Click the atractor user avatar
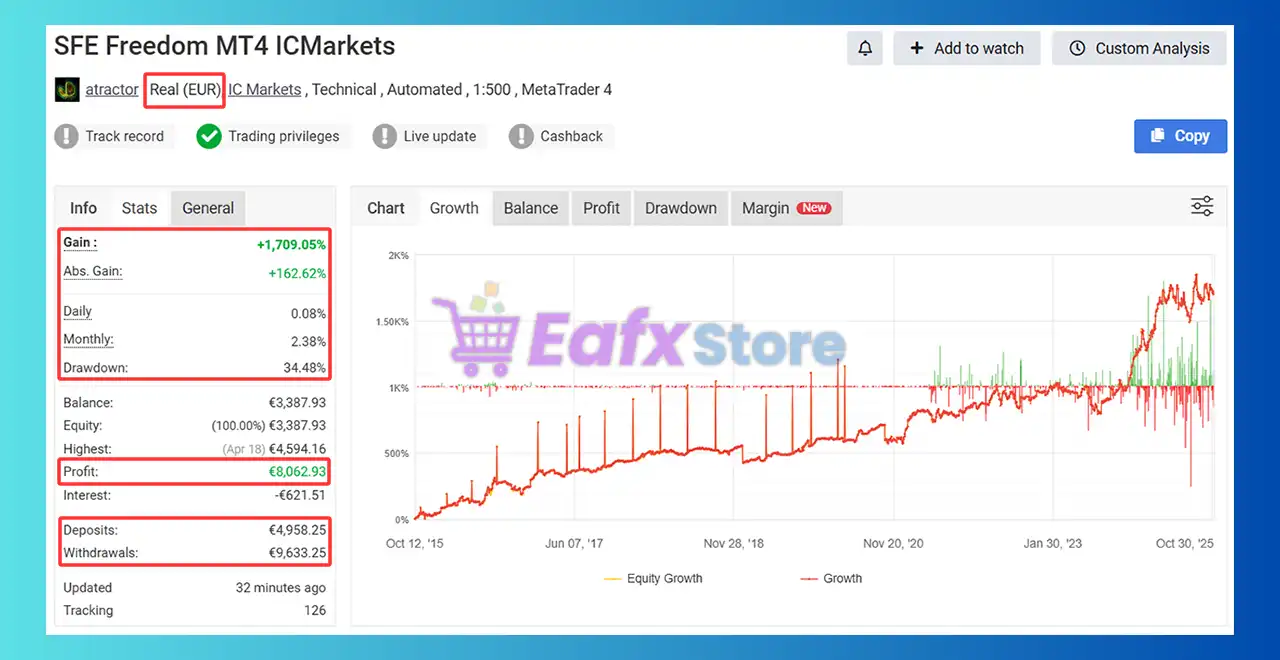Screen dimensions: 1280x660 point(67,89)
